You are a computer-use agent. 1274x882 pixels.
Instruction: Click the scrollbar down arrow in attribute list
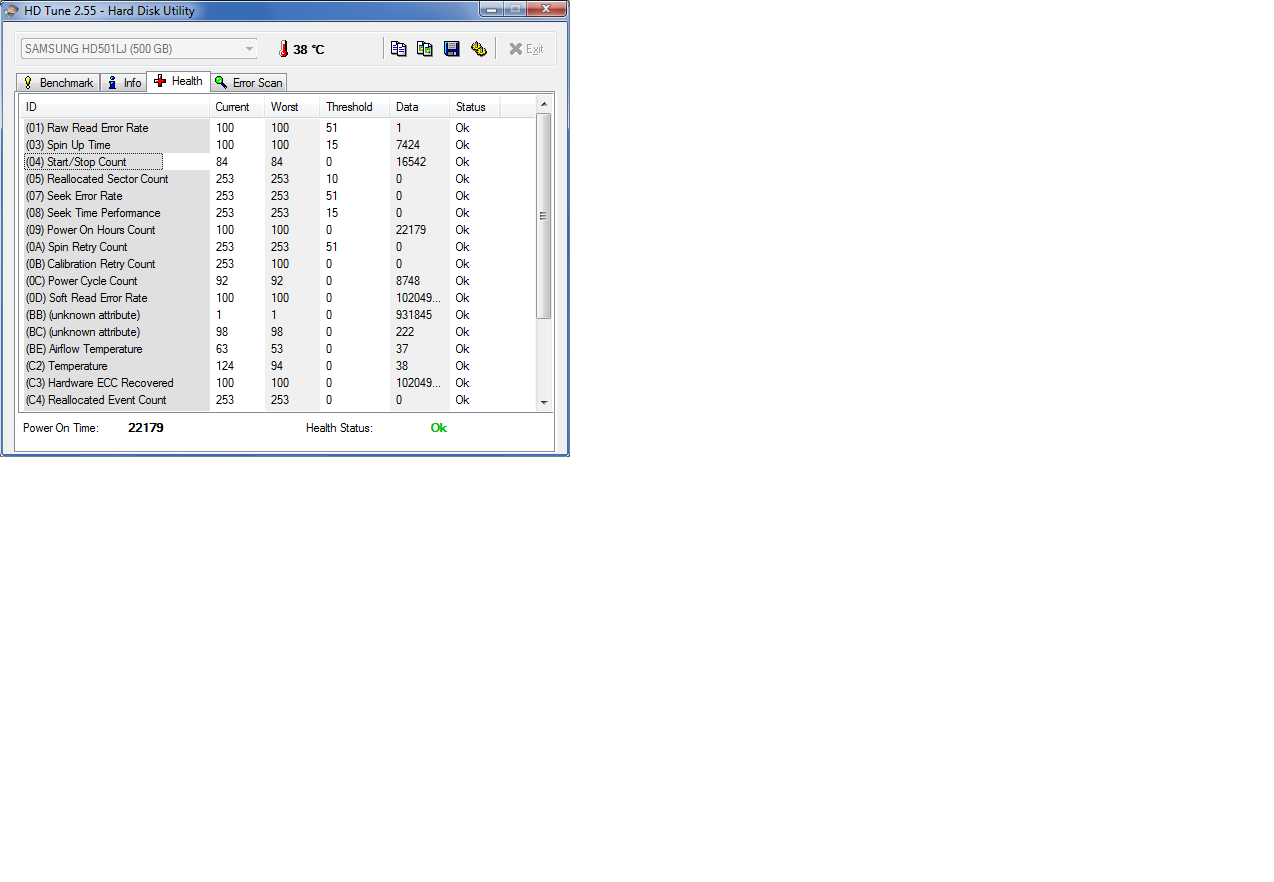coord(544,402)
